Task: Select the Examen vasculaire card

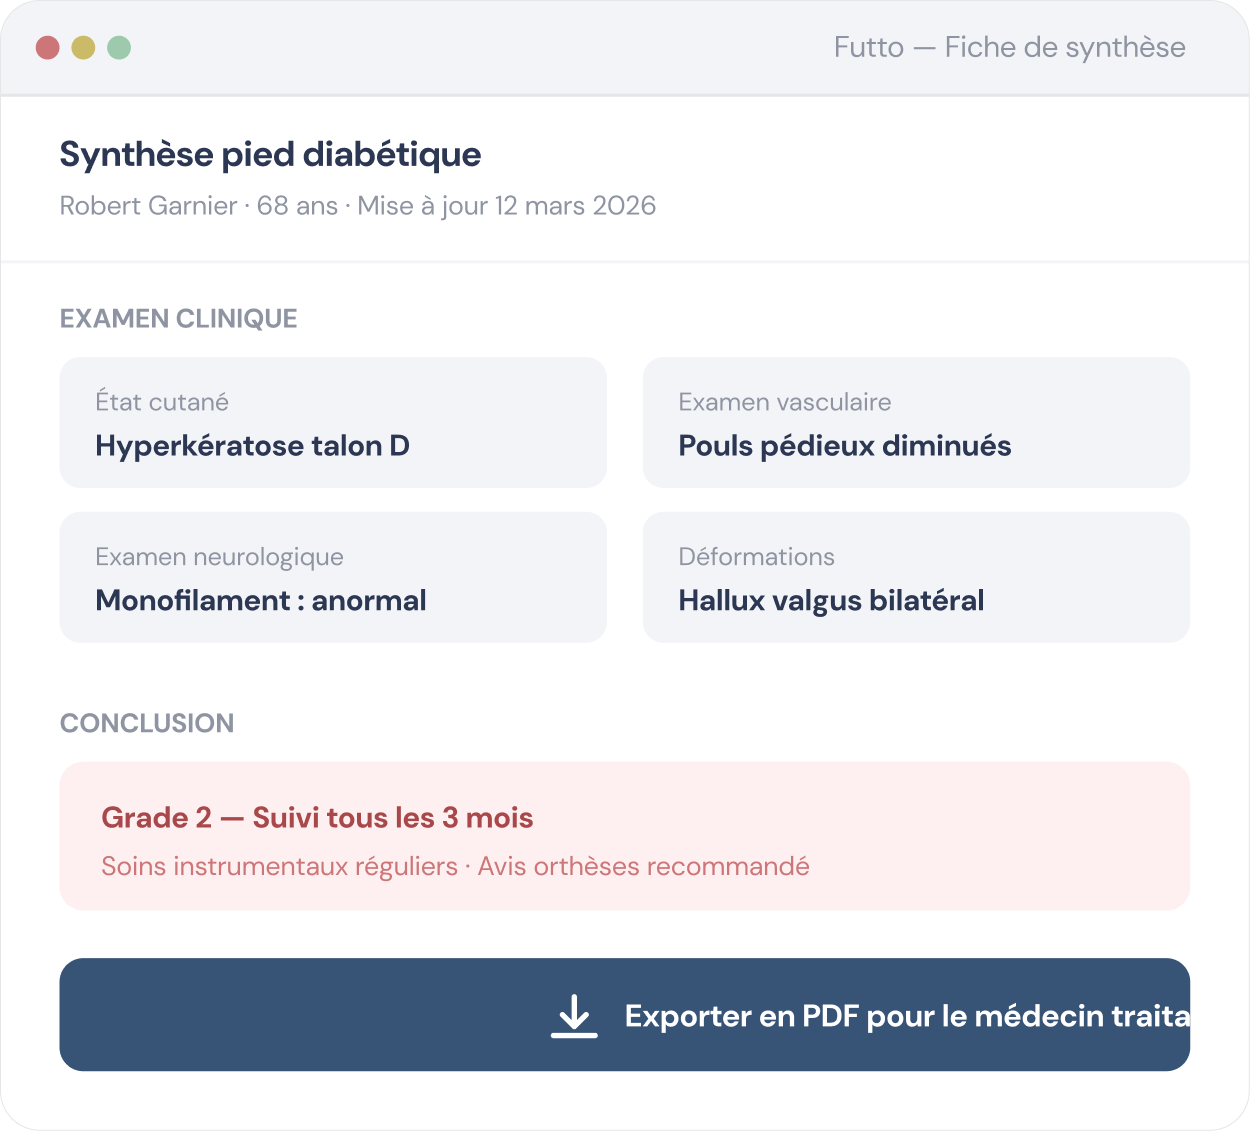Action: (x=916, y=422)
